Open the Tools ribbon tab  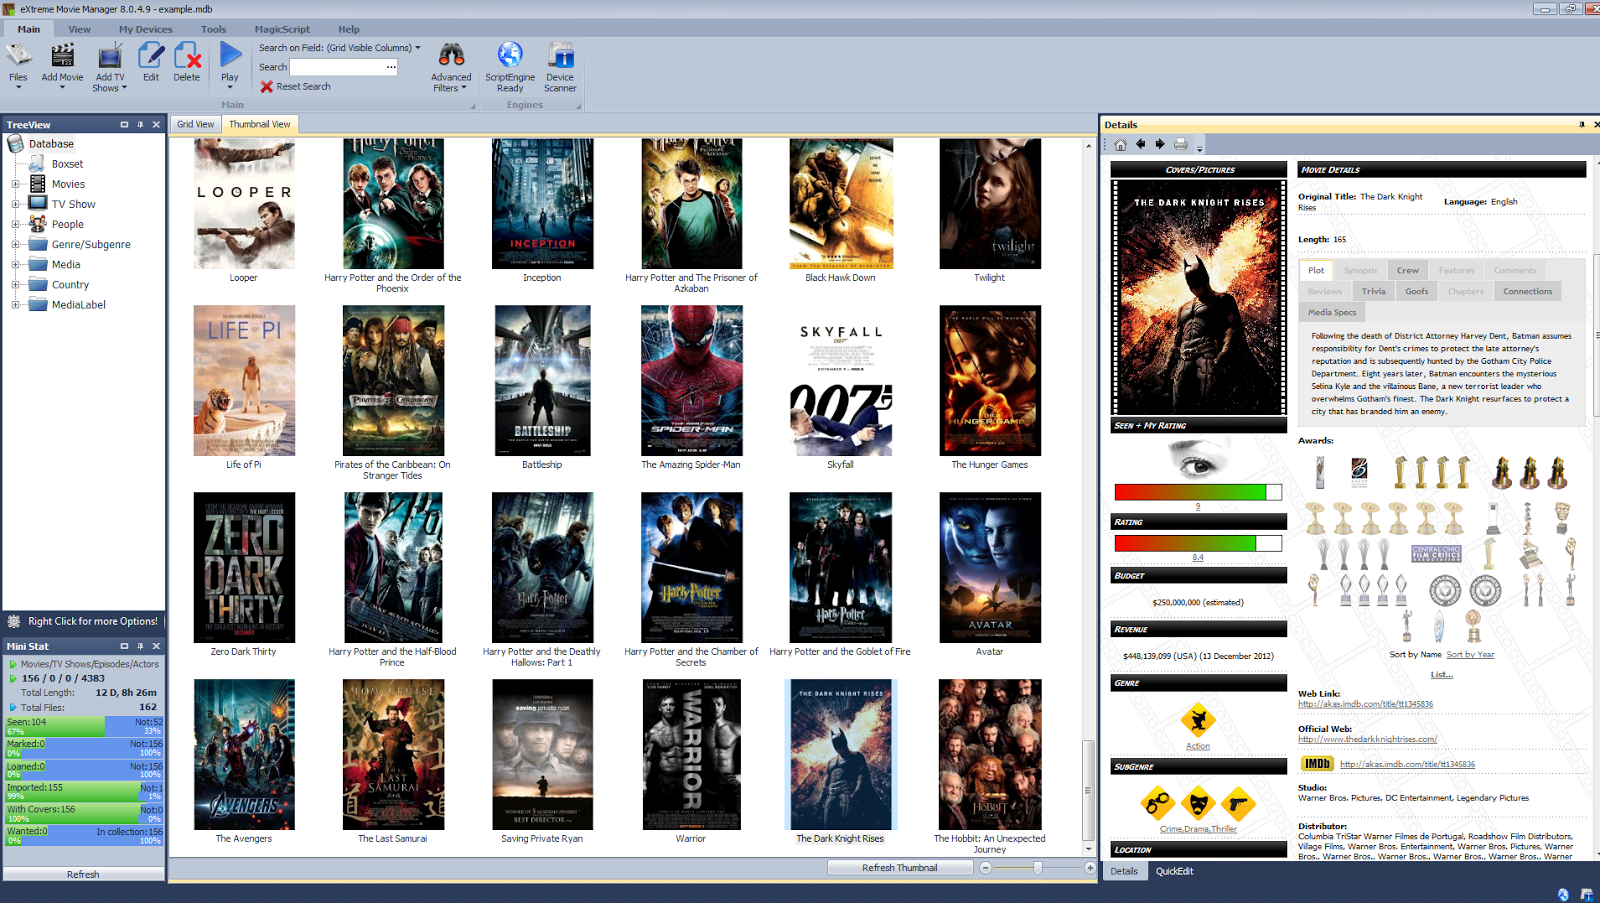pyautogui.click(x=213, y=29)
